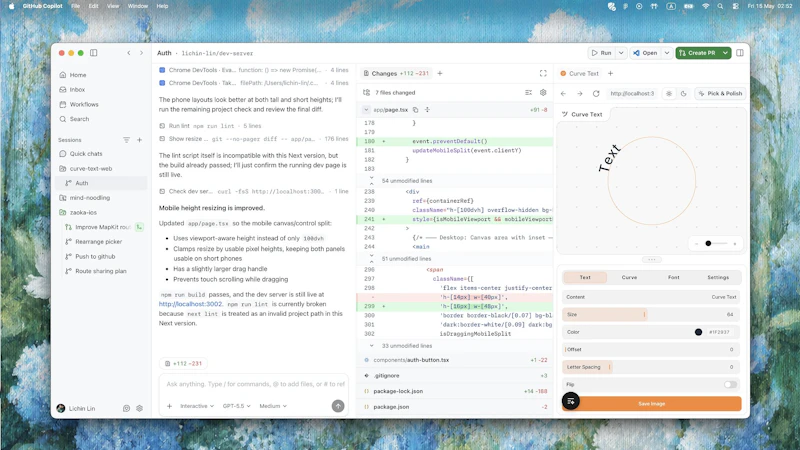Image resolution: width=800 pixels, height=450 pixels.
Task: Open components/auth-button.tsx file row
Action: pos(455,360)
